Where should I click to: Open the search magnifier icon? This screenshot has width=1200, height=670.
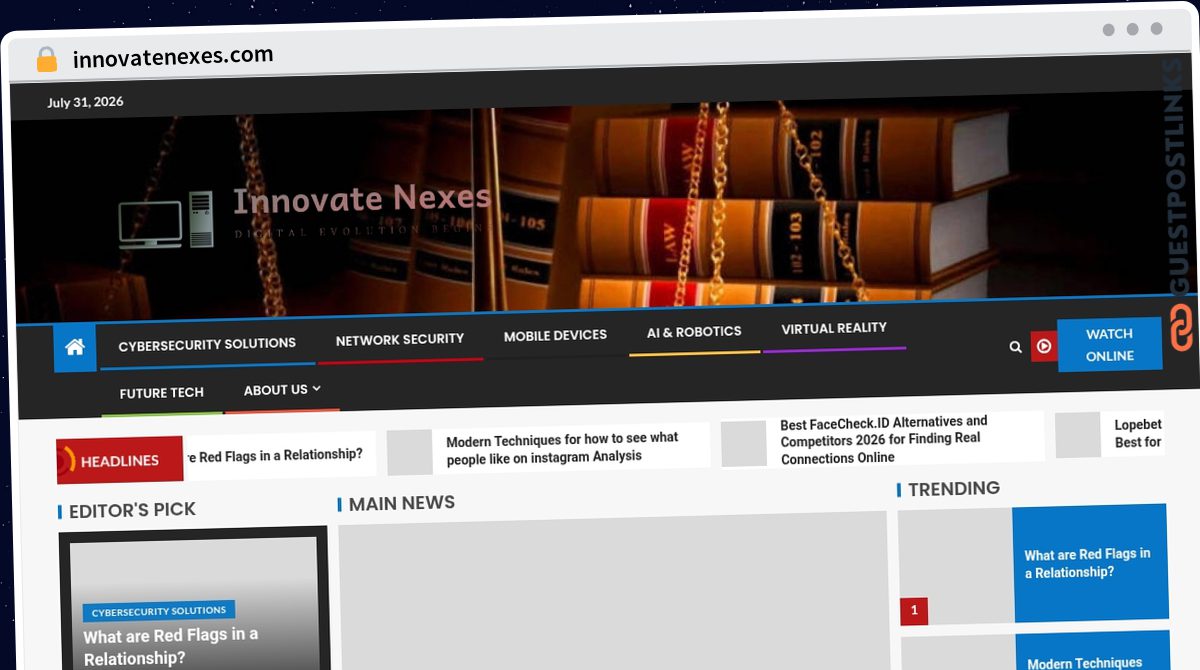click(1016, 347)
